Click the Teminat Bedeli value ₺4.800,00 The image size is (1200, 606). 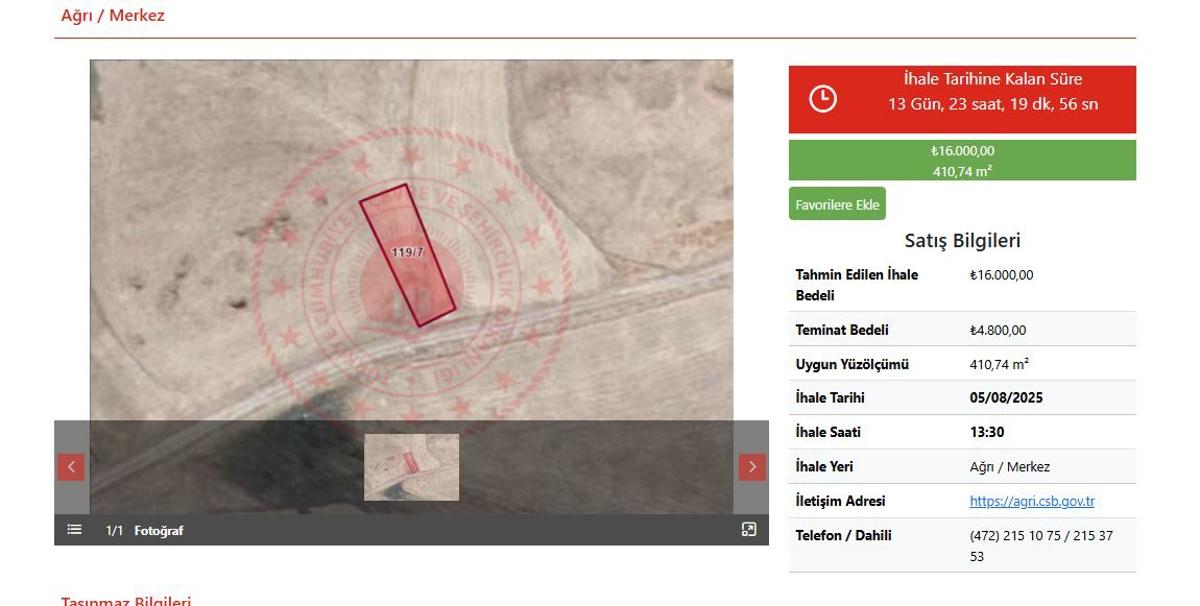(998, 330)
